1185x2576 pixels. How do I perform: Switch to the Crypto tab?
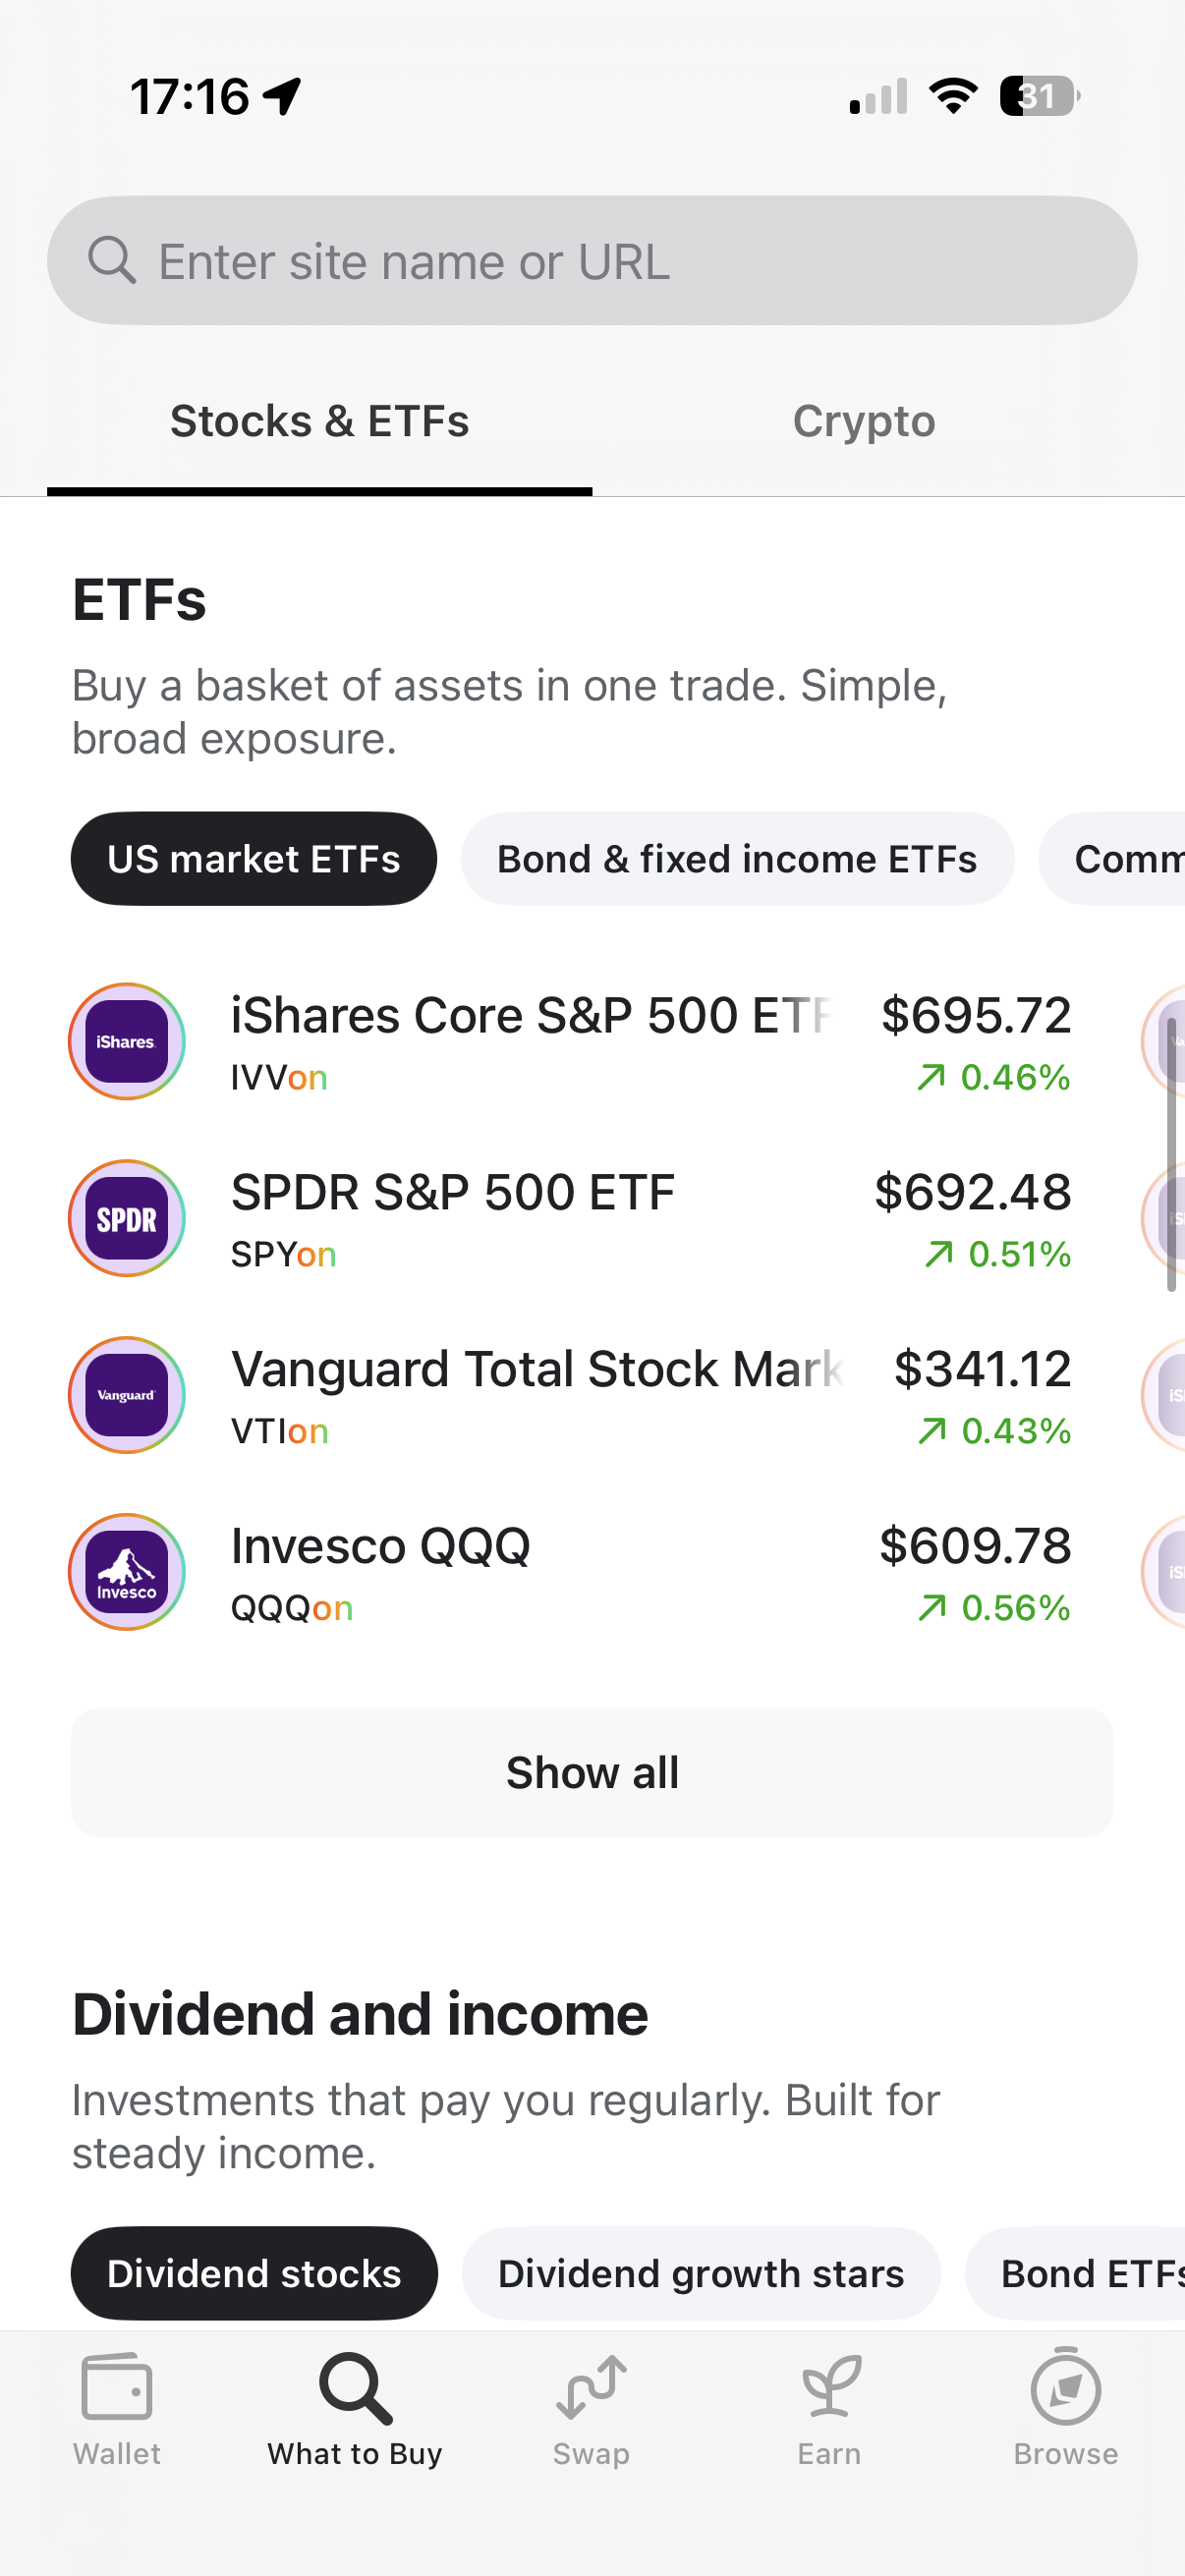pyautogui.click(x=864, y=421)
